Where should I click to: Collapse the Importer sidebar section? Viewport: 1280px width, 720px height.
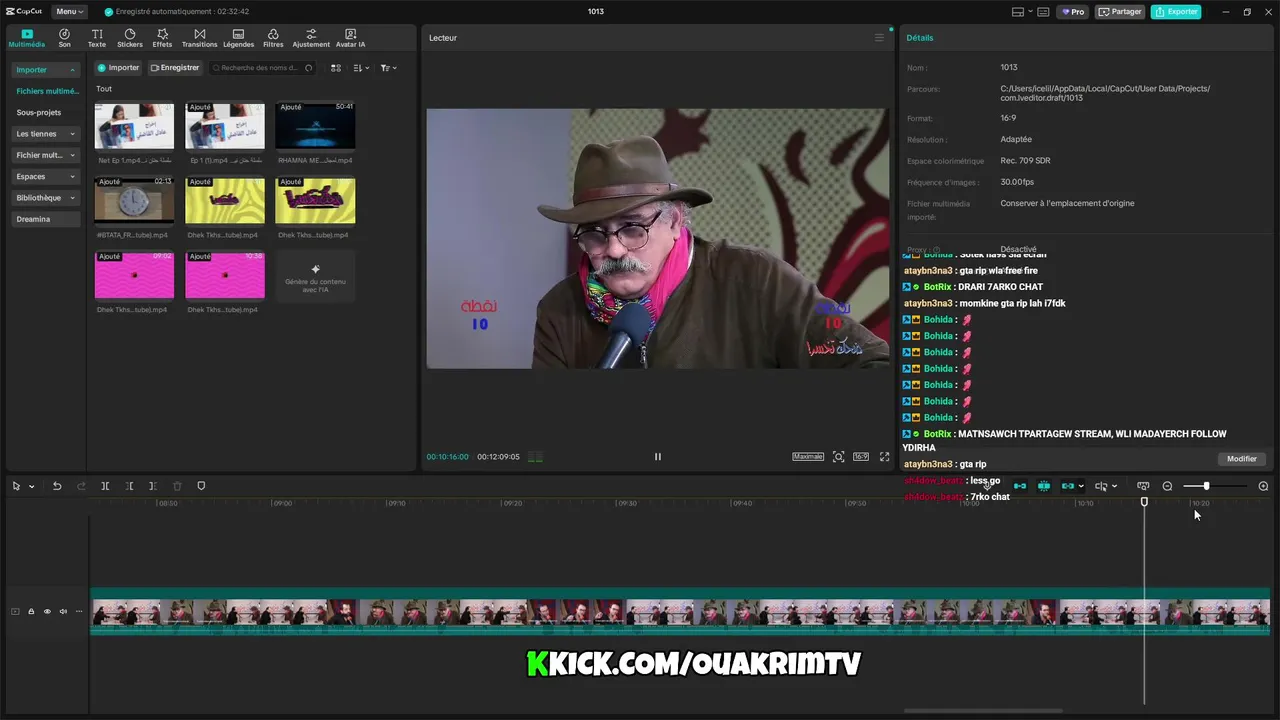46,70
